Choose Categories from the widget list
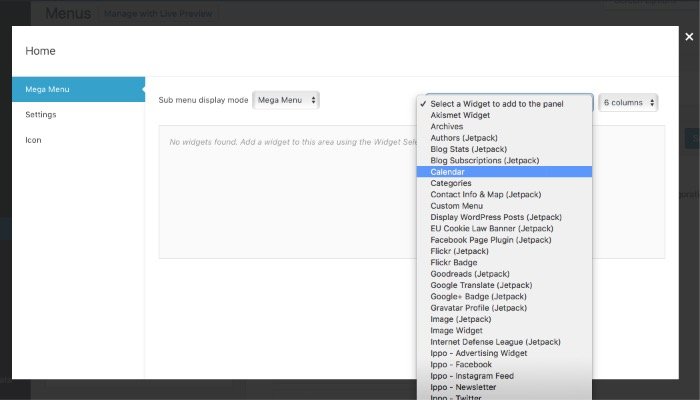Screen dimensions: 700x400 [x=450, y=183]
